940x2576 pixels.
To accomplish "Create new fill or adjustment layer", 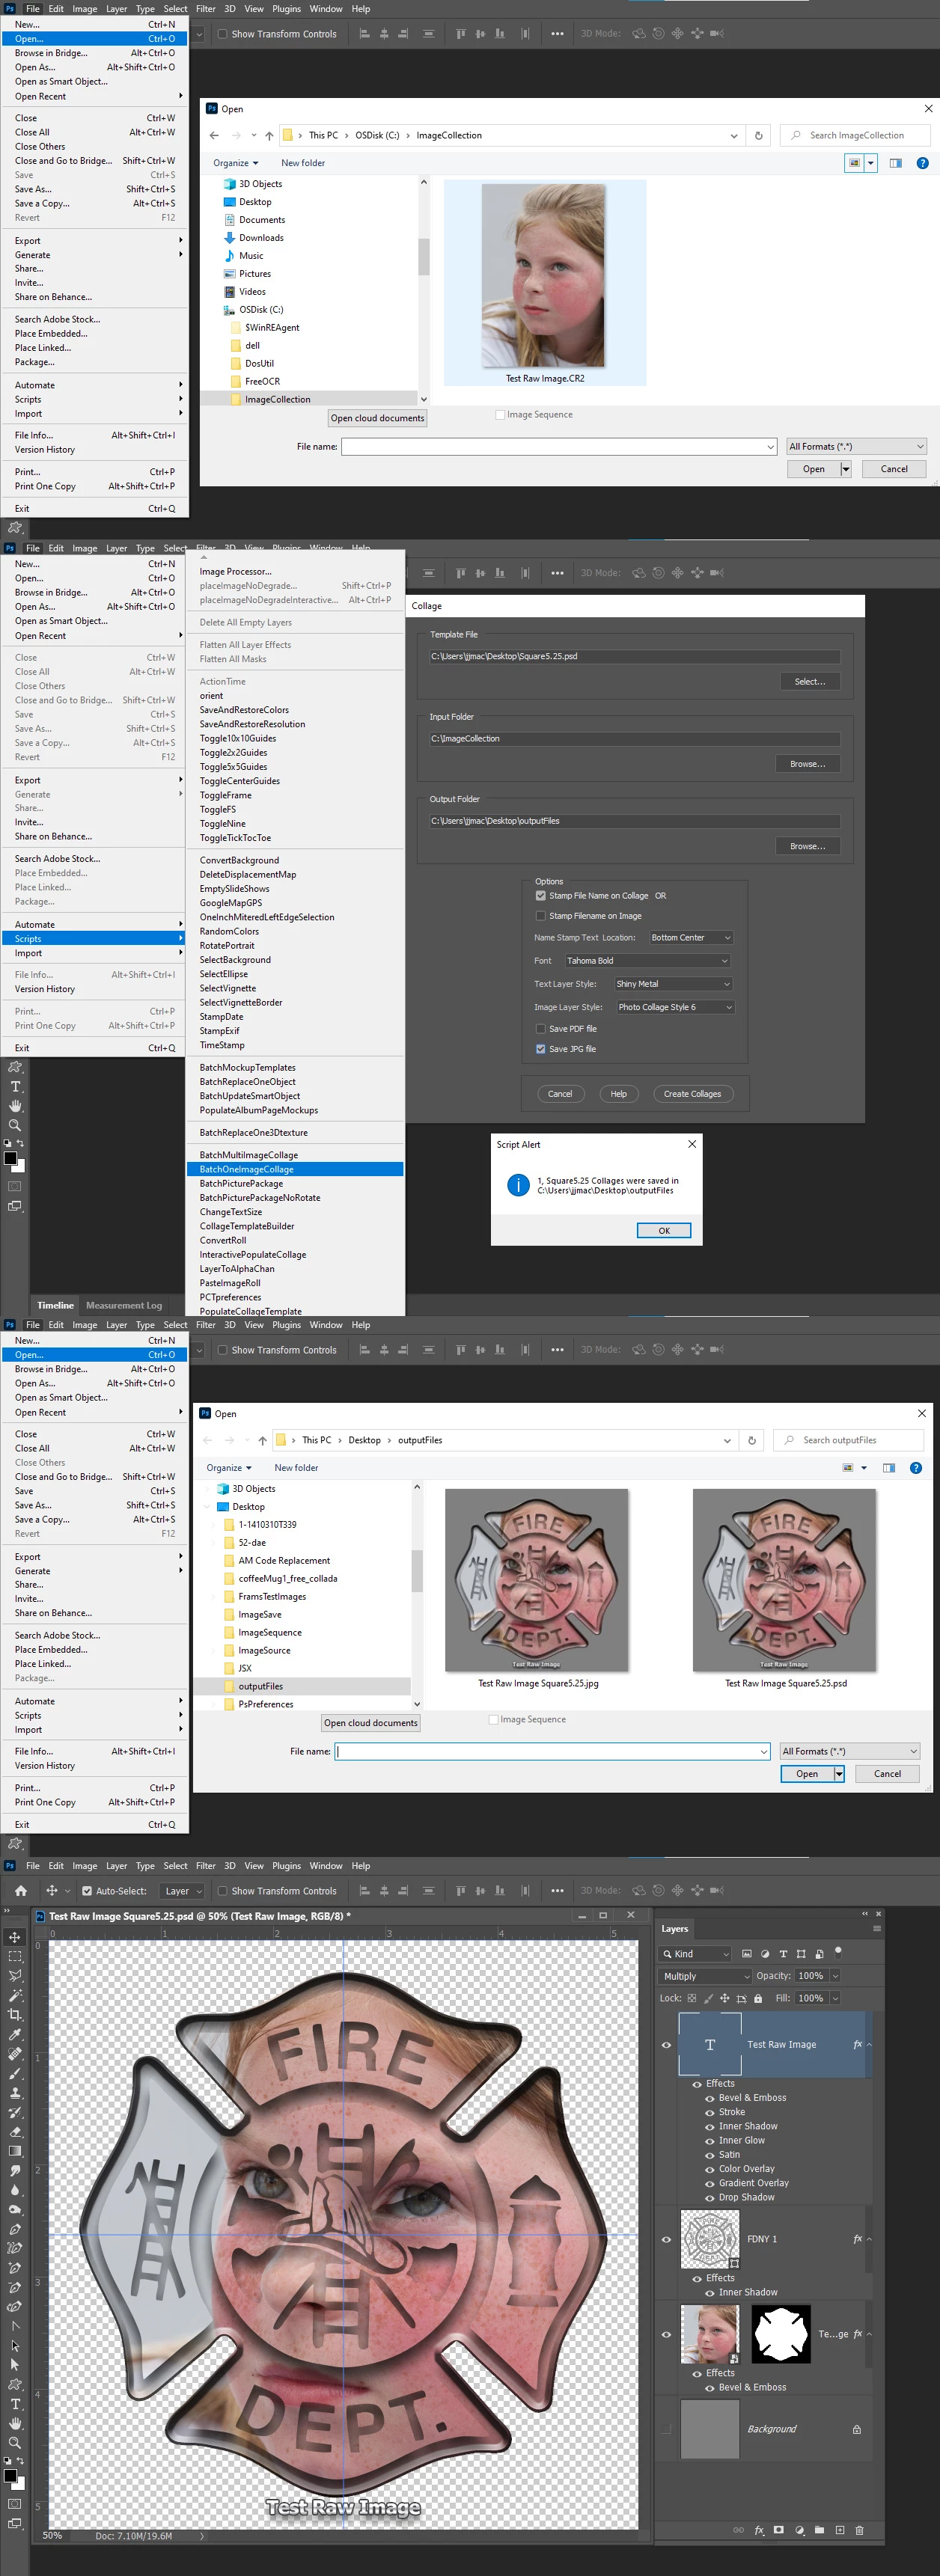I will click(x=799, y=2530).
